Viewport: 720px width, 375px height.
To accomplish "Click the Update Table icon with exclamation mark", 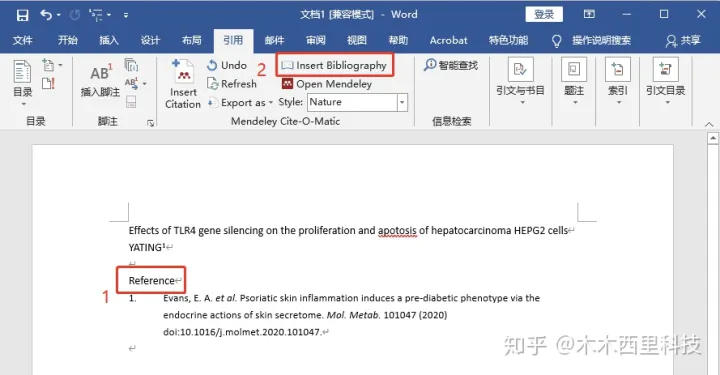I will click(x=48, y=83).
